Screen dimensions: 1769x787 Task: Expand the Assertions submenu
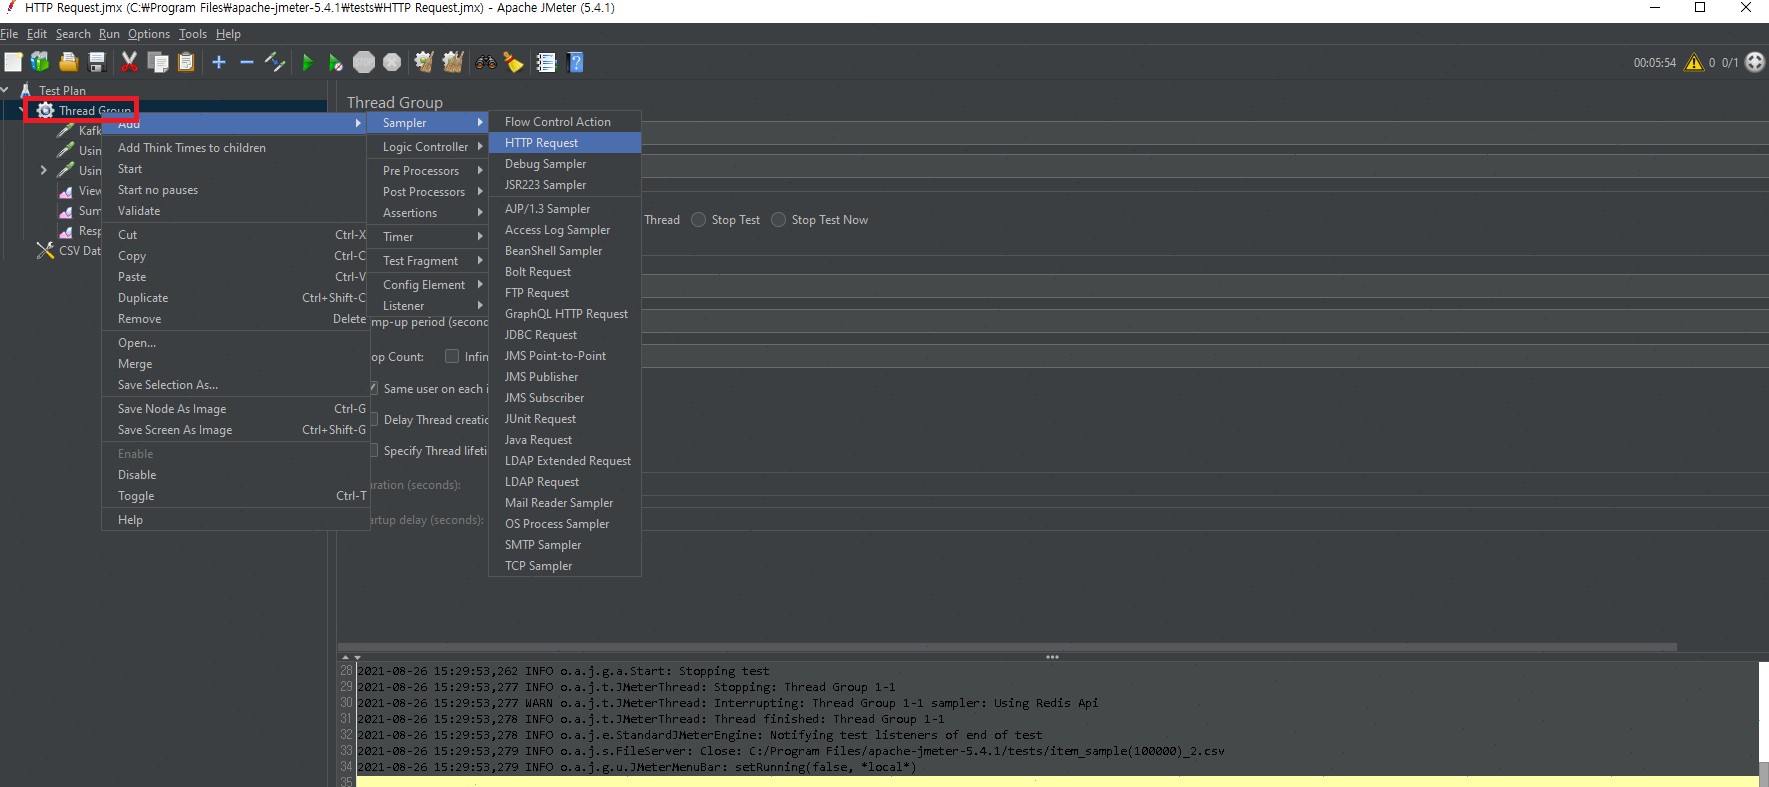pos(427,212)
